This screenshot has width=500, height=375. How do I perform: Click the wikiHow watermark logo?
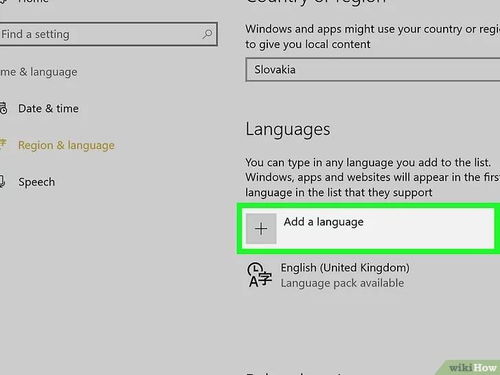point(473,367)
